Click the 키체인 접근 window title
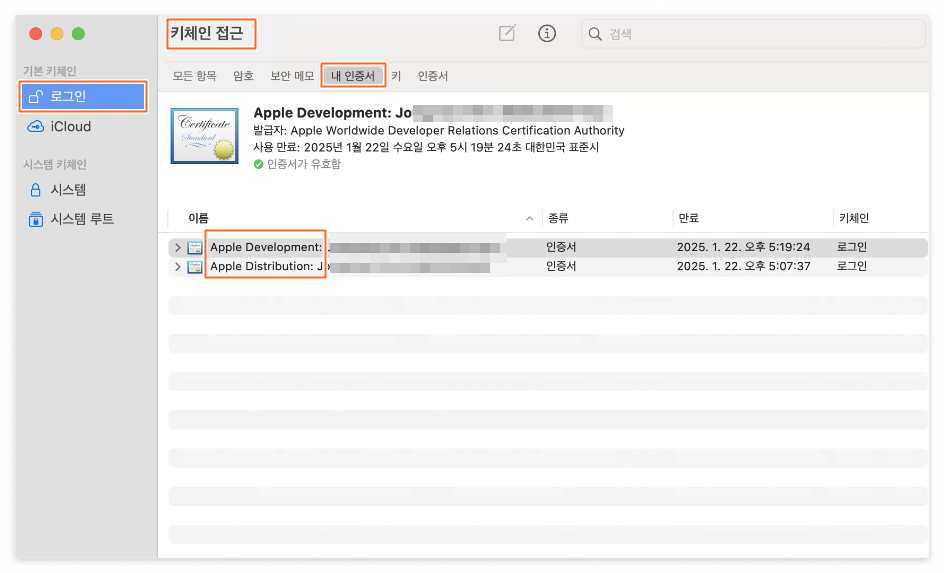The image size is (944, 573). pyautogui.click(x=206, y=33)
